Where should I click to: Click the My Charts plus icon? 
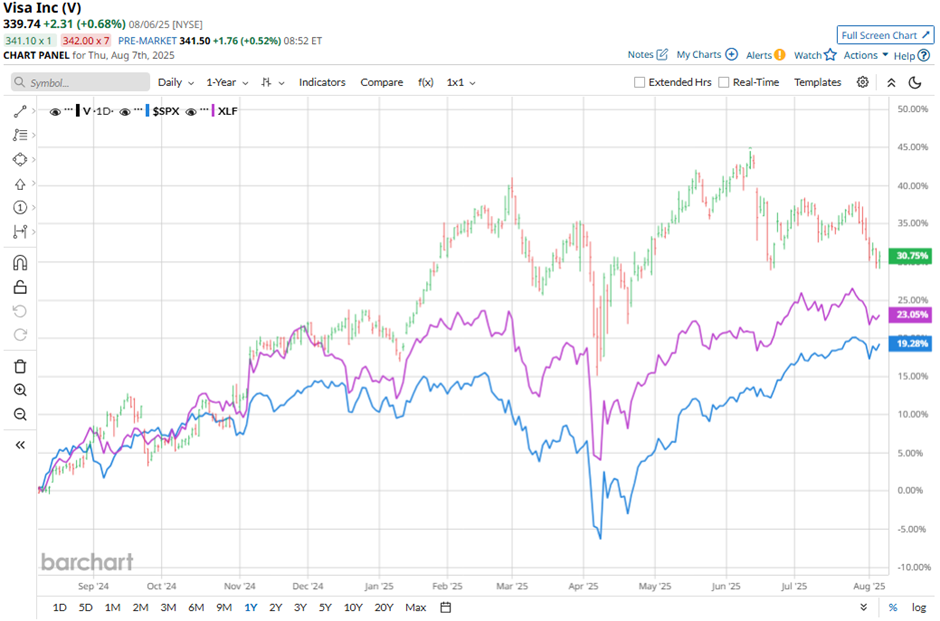click(x=731, y=55)
